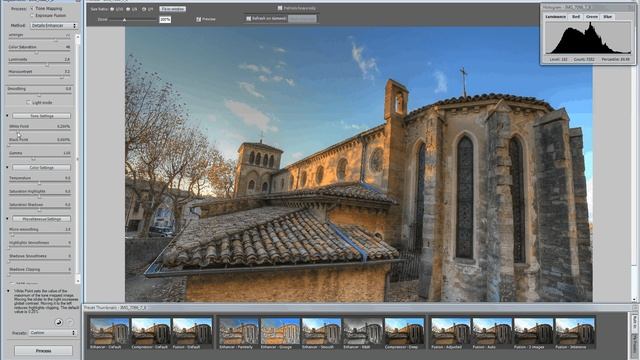Click the Fit to window button

173,9
